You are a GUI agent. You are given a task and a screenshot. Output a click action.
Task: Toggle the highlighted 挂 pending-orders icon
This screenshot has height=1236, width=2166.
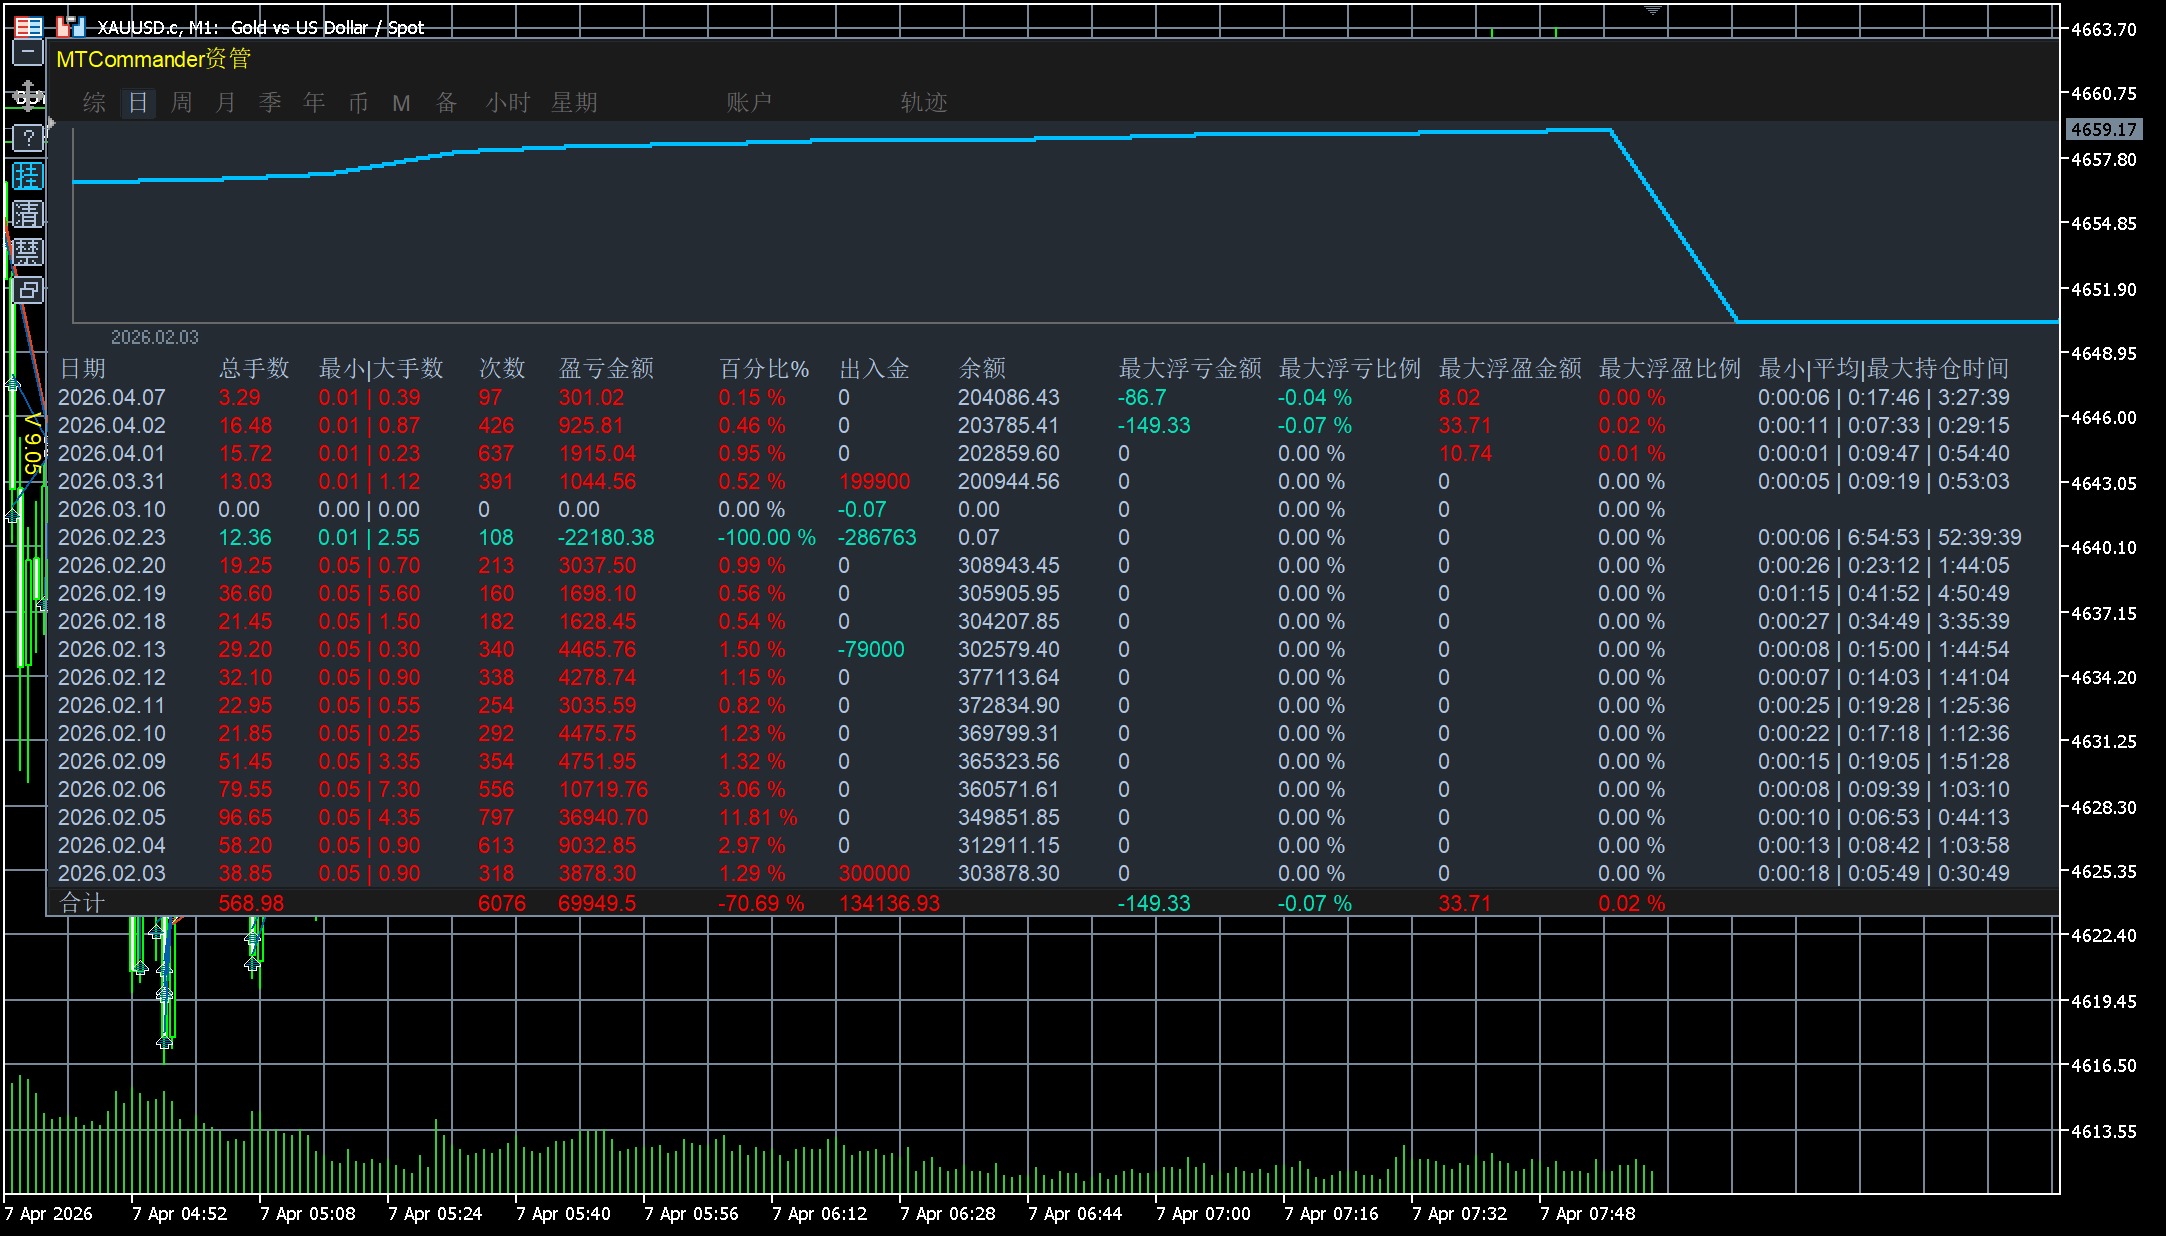28,176
